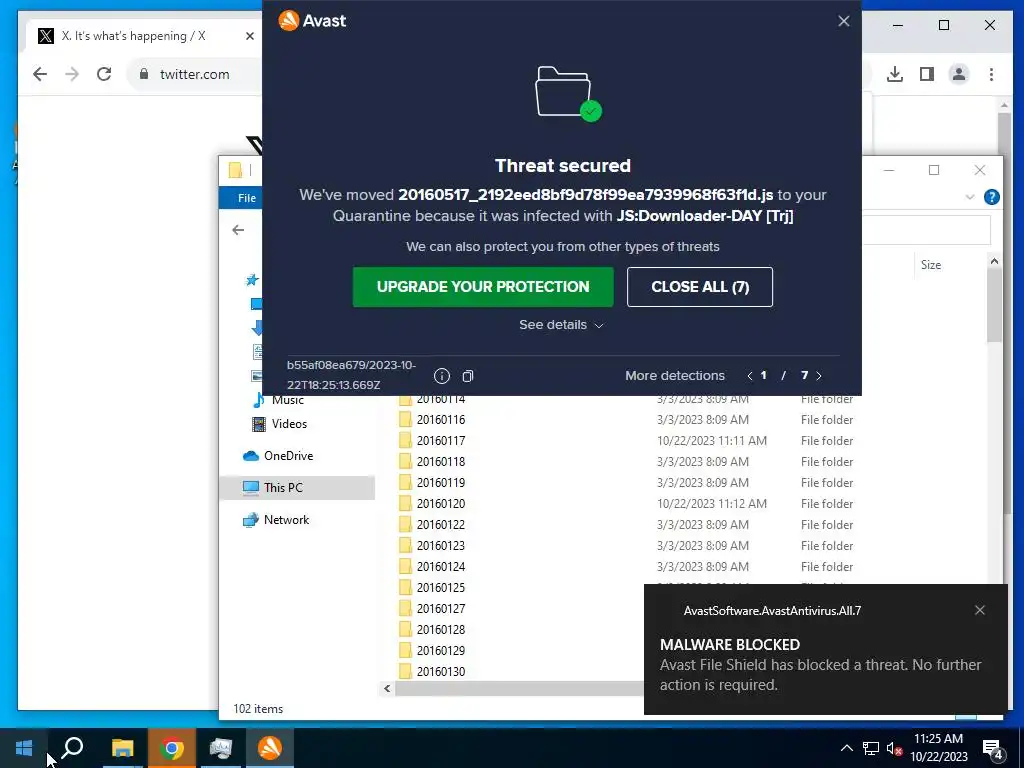This screenshot has width=1024, height=768.
Task: Click the Size column header
Action: pyautogui.click(x=931, y=264)
